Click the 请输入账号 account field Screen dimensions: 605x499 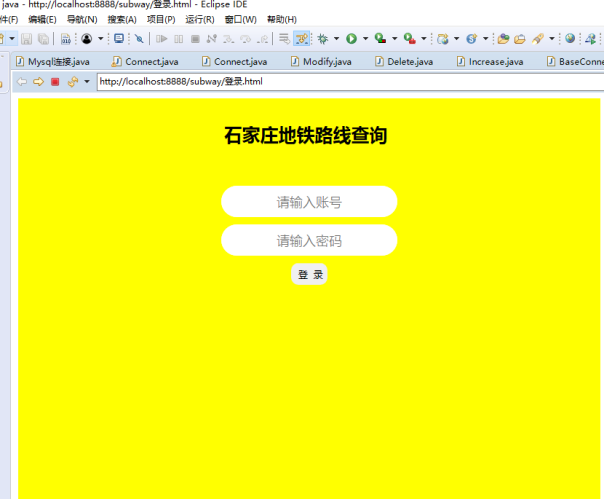[x=309, y=202]
